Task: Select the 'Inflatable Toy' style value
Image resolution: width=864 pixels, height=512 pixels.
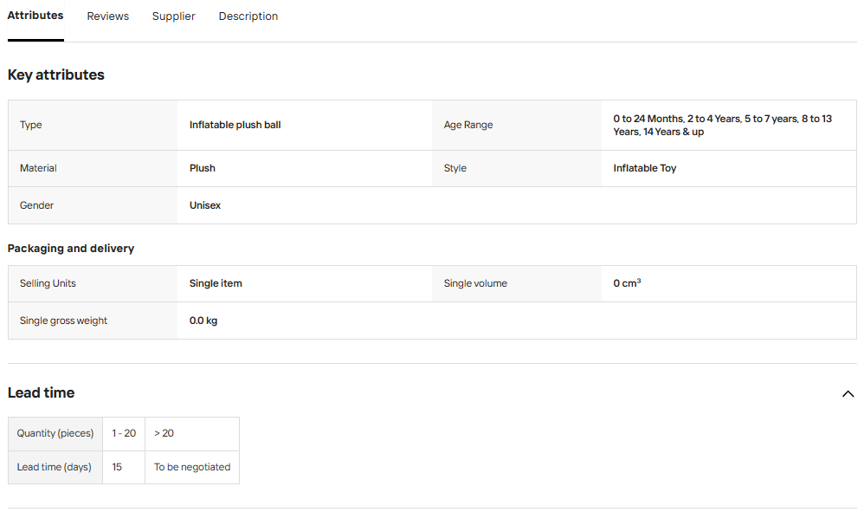Action: 645,168
